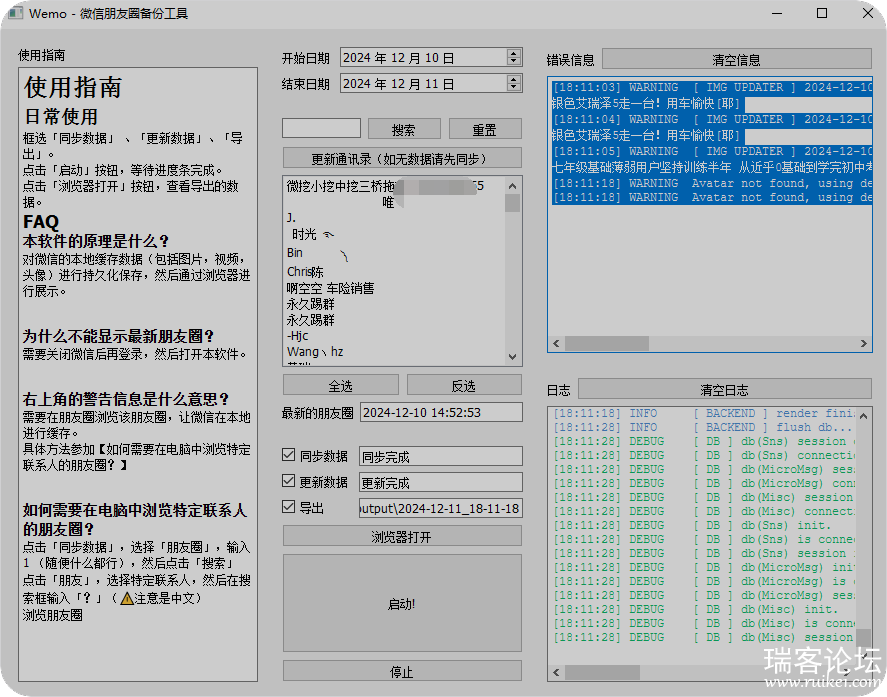The height and width of the screenshot is (697, 887).
Task: Click contact list scroll down arrow
Action: (x=513, y=356)
